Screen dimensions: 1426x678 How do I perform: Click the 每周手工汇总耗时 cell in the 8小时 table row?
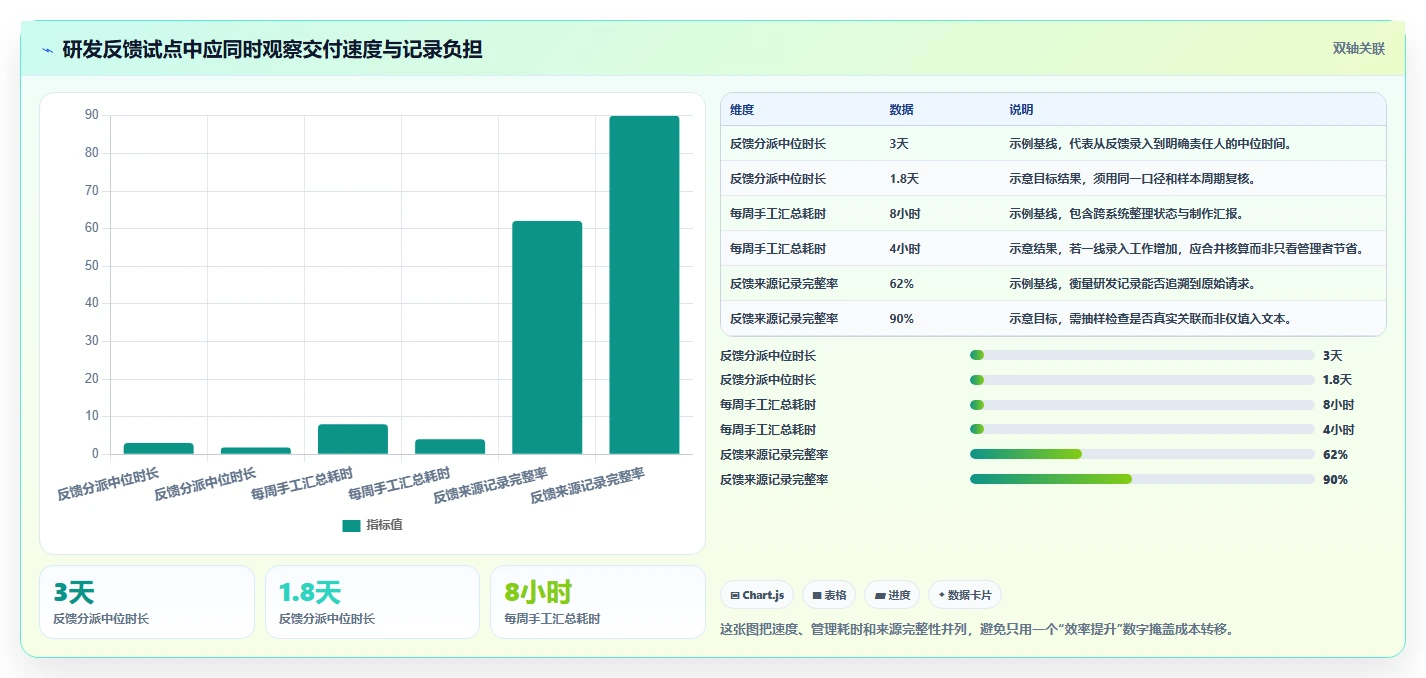pyautogui.click(x=778, y=214)
